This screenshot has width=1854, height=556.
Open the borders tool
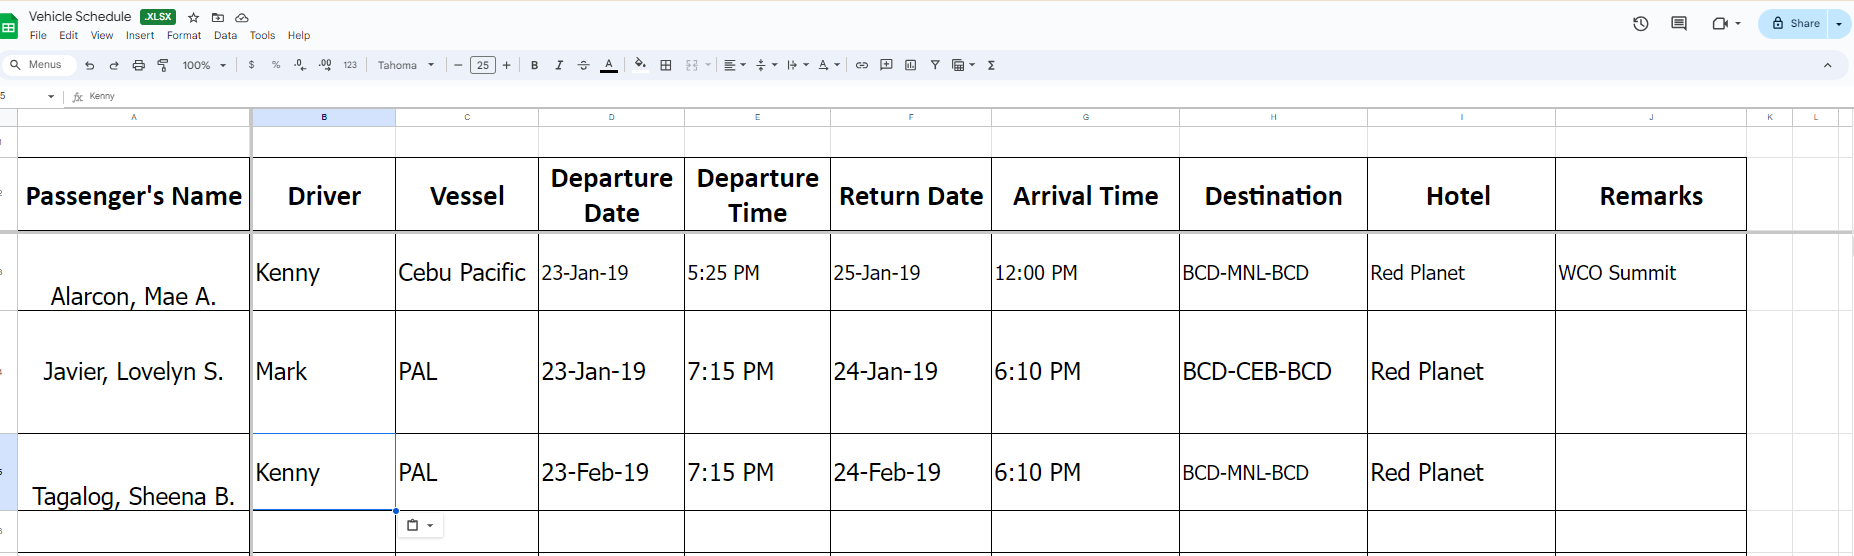pyautogui.click(x=666, y=65)
